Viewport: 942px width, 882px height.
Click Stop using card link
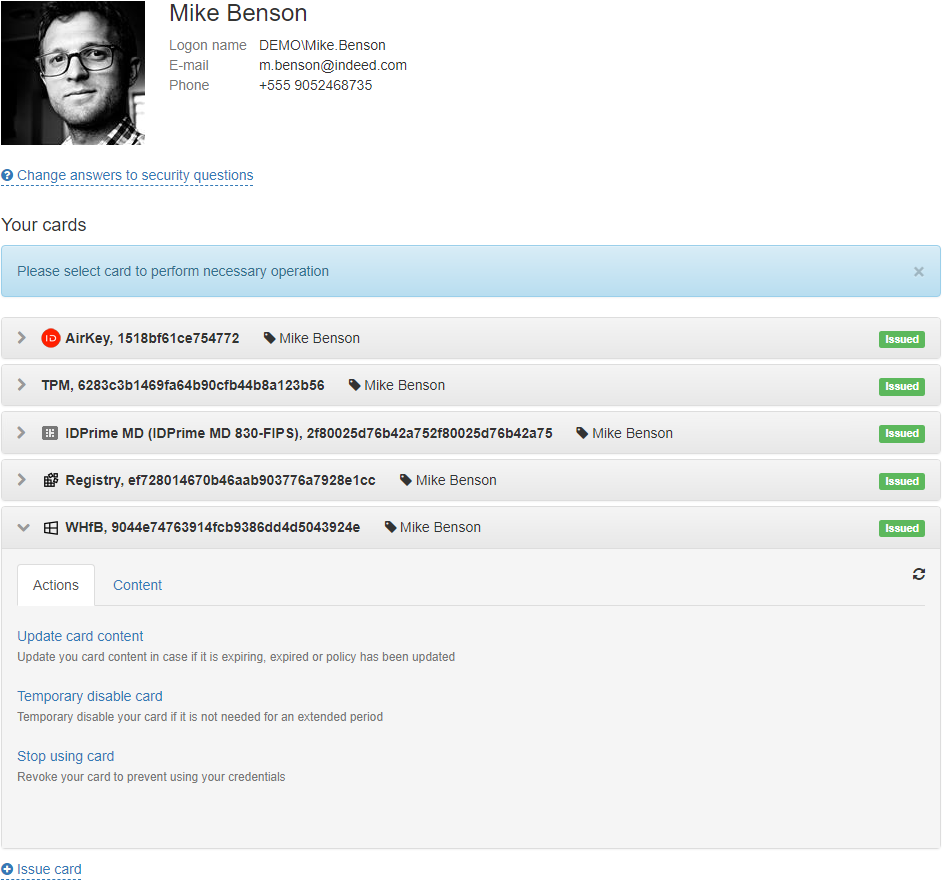point(66,757)
